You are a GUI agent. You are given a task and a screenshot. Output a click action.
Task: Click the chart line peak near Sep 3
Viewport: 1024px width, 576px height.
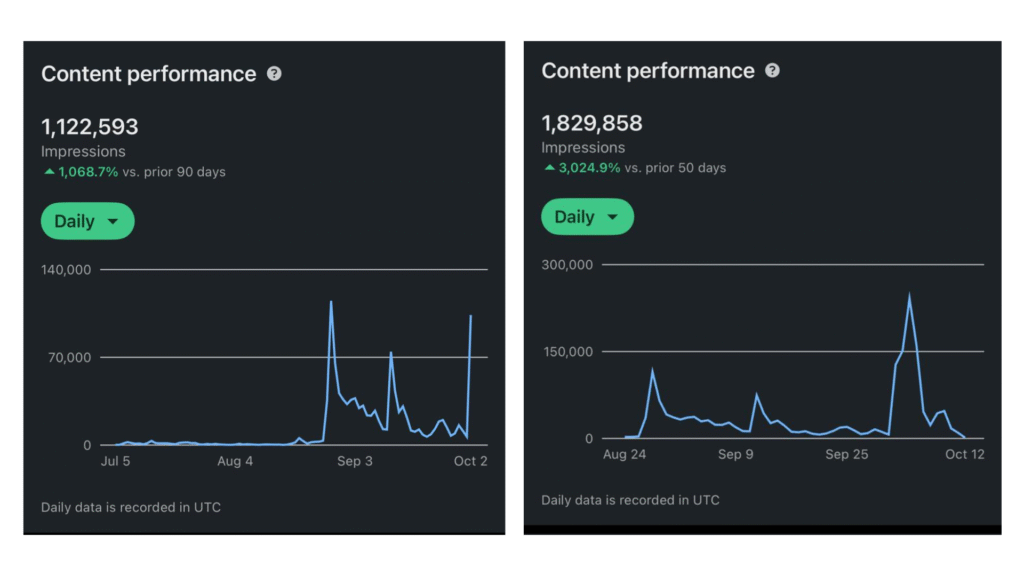[332, 302]
